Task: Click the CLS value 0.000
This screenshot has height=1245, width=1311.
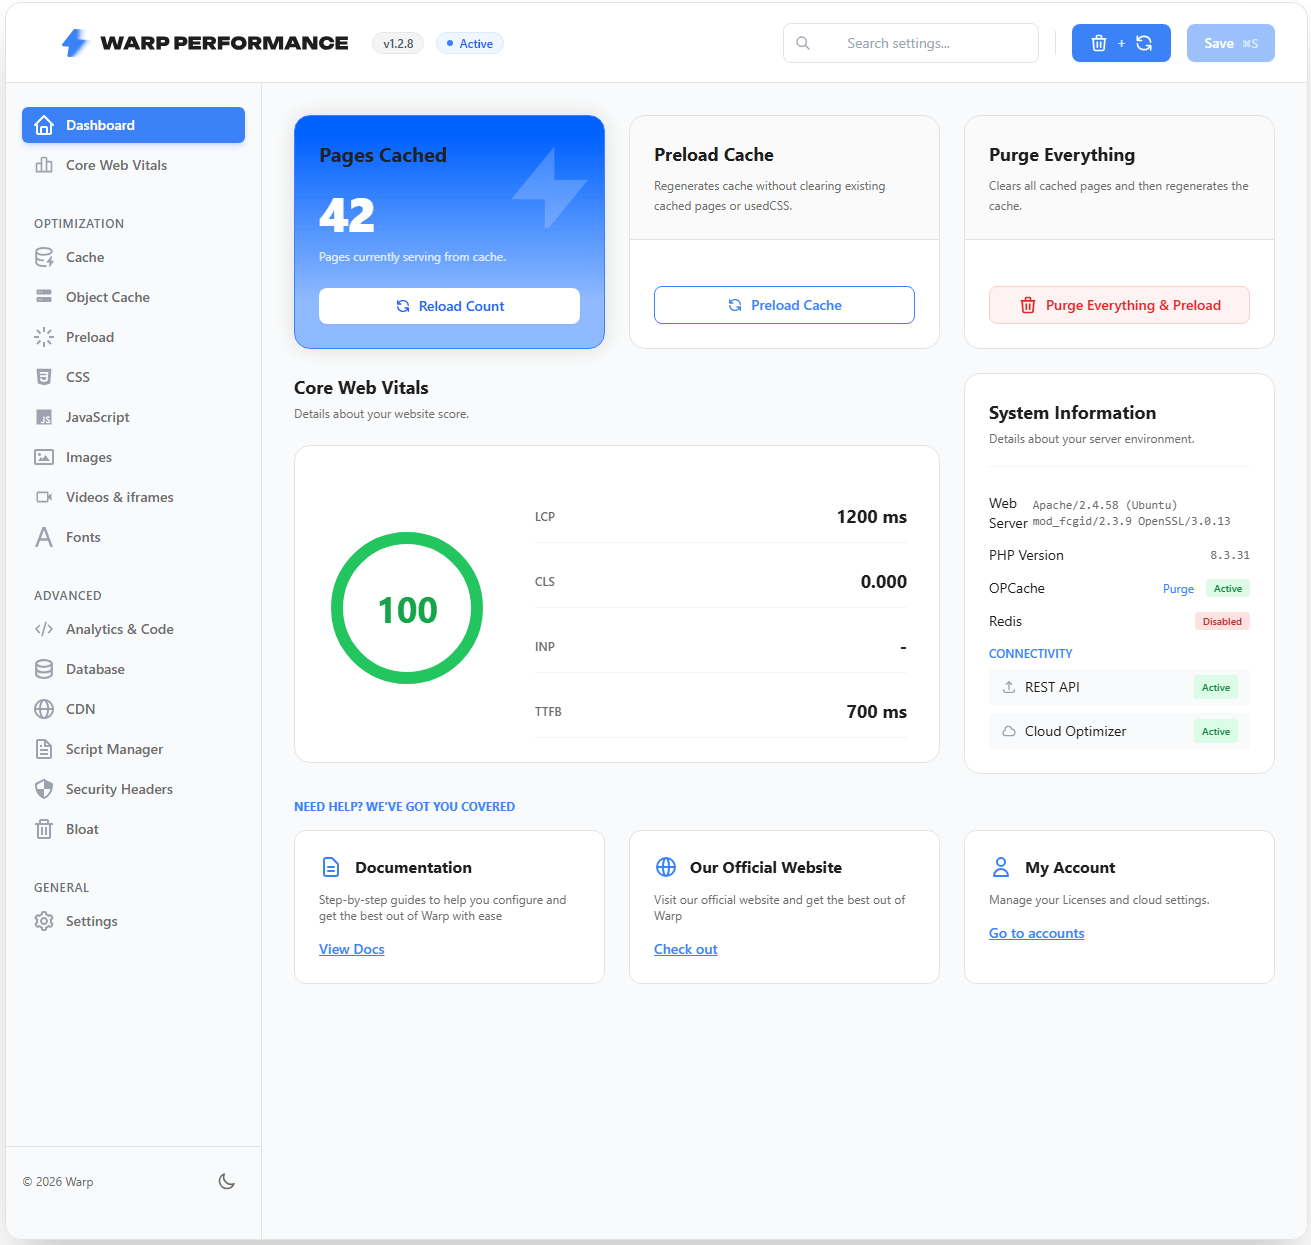Action: 883,582
